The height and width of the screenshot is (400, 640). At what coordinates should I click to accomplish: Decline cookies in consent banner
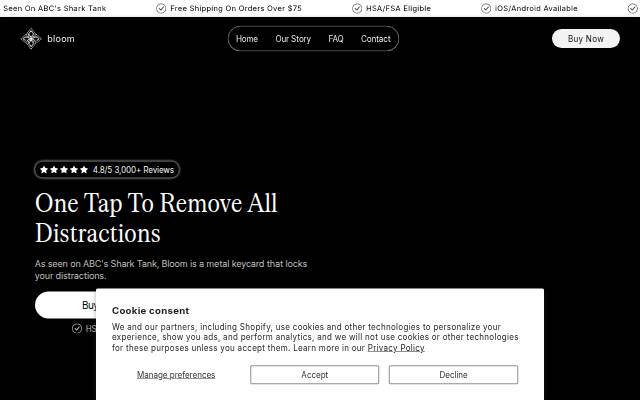click(453, 375)
